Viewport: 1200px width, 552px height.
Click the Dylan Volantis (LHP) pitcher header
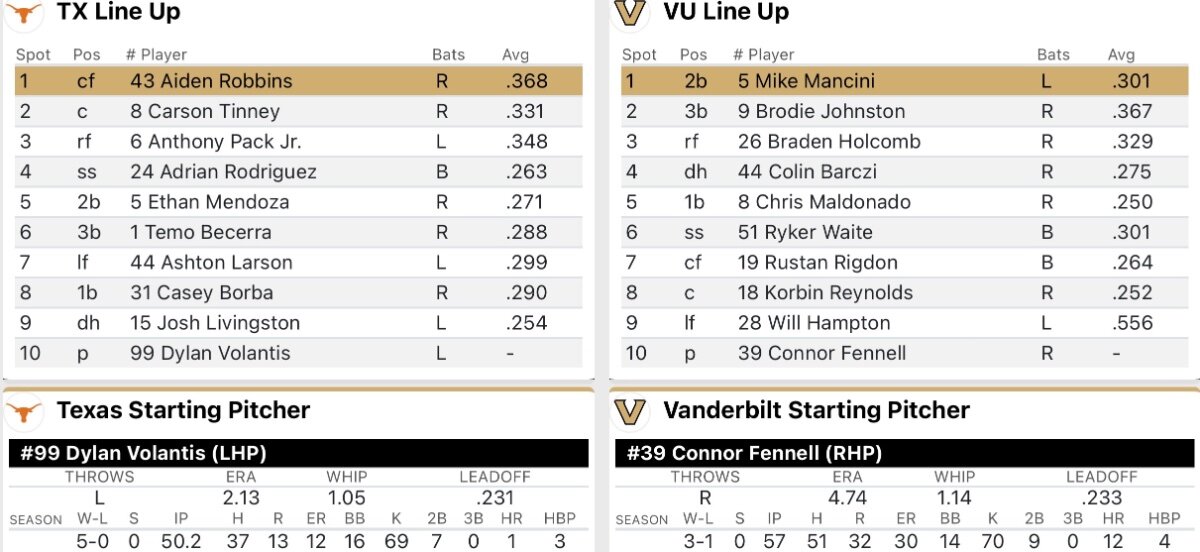pyautogui.click(x=144, y=453)
